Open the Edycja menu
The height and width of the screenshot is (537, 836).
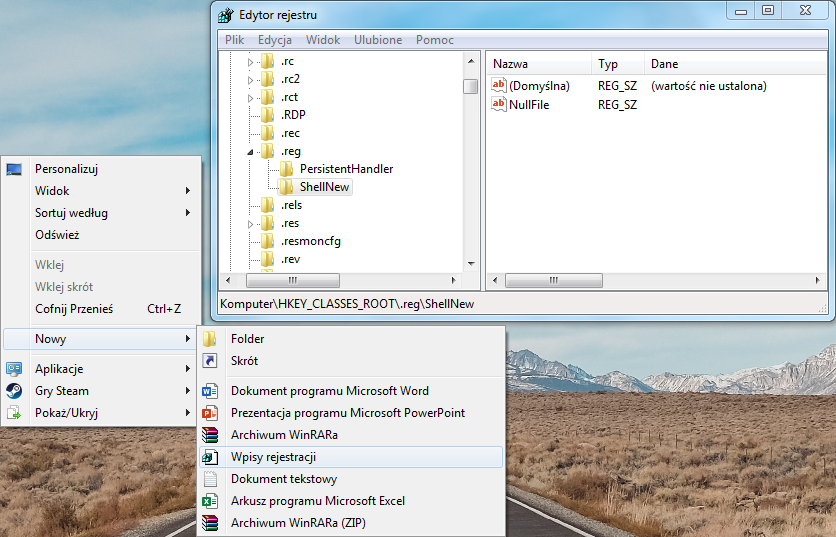[275, 40]
